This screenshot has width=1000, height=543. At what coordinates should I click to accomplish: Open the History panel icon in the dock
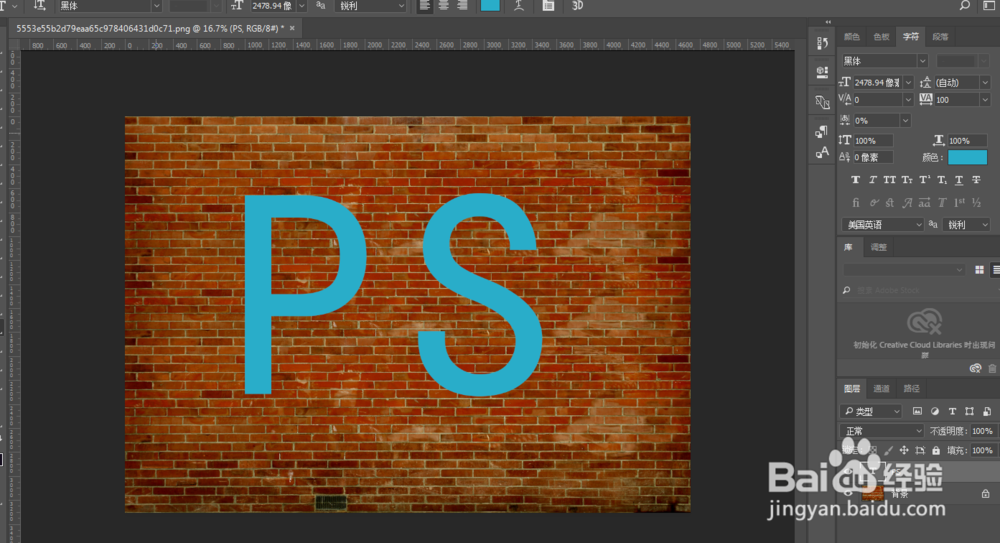822,43
